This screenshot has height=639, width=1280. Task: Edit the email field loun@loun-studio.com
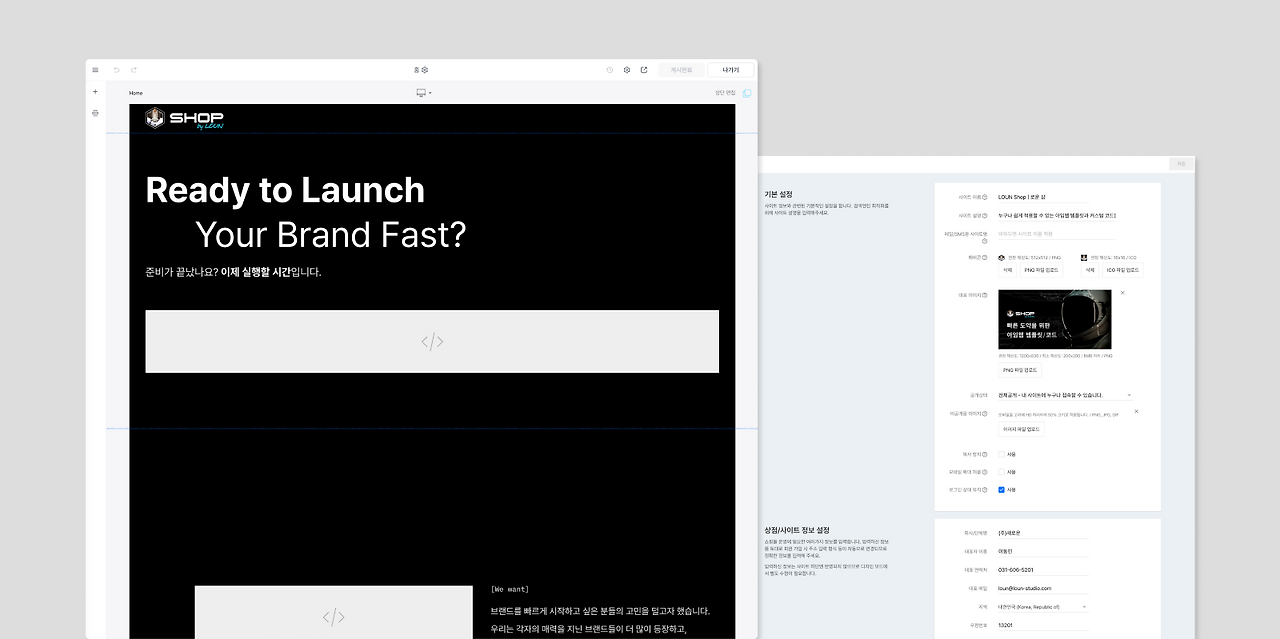click(x=1043, y=589)
